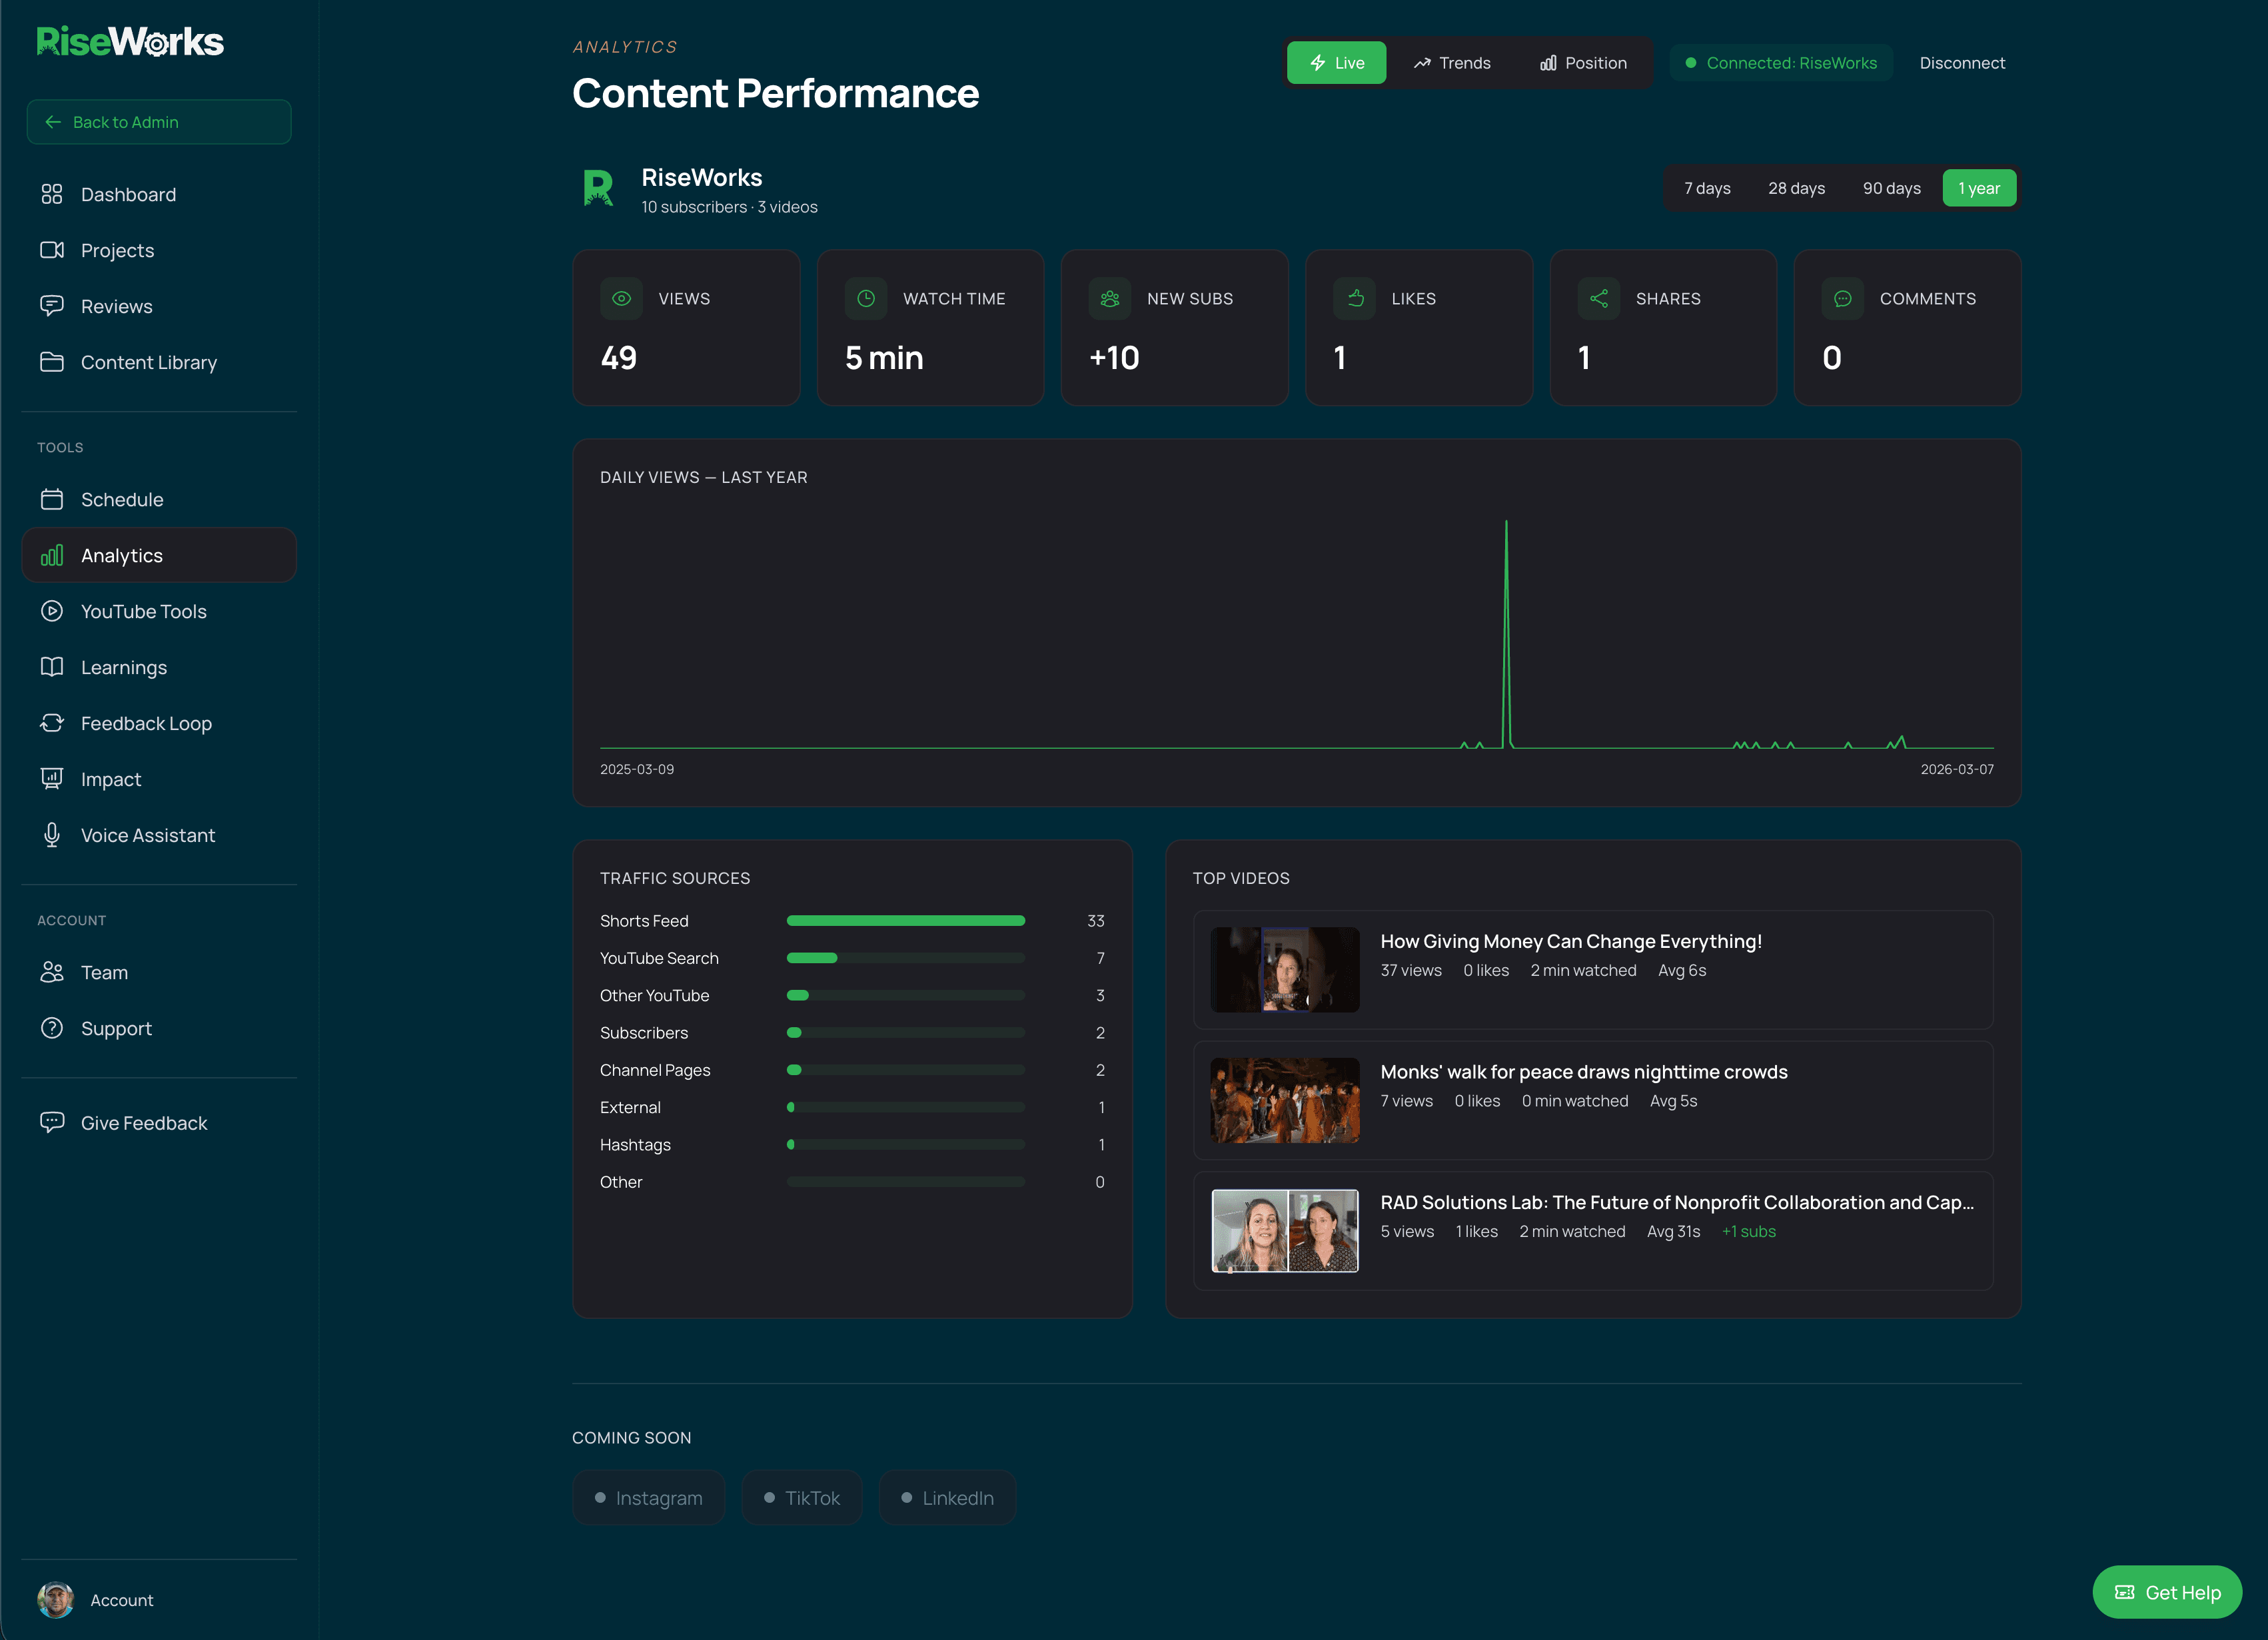Open the Voice Assistant microphone icon

[52, 835]
